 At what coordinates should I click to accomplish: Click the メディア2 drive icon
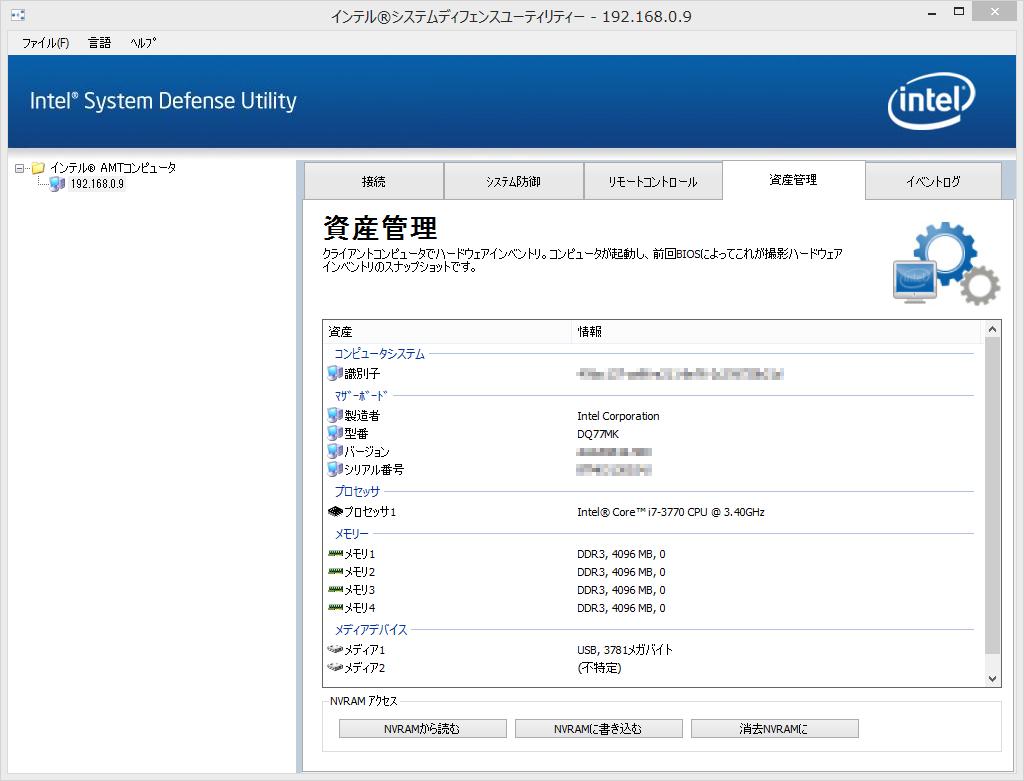pos(335,667)
